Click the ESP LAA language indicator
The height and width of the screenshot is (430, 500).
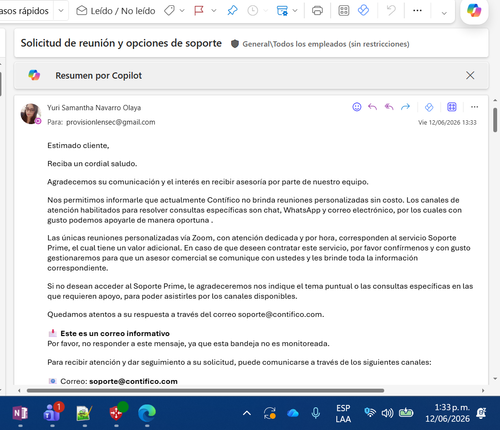coord(343,413)
